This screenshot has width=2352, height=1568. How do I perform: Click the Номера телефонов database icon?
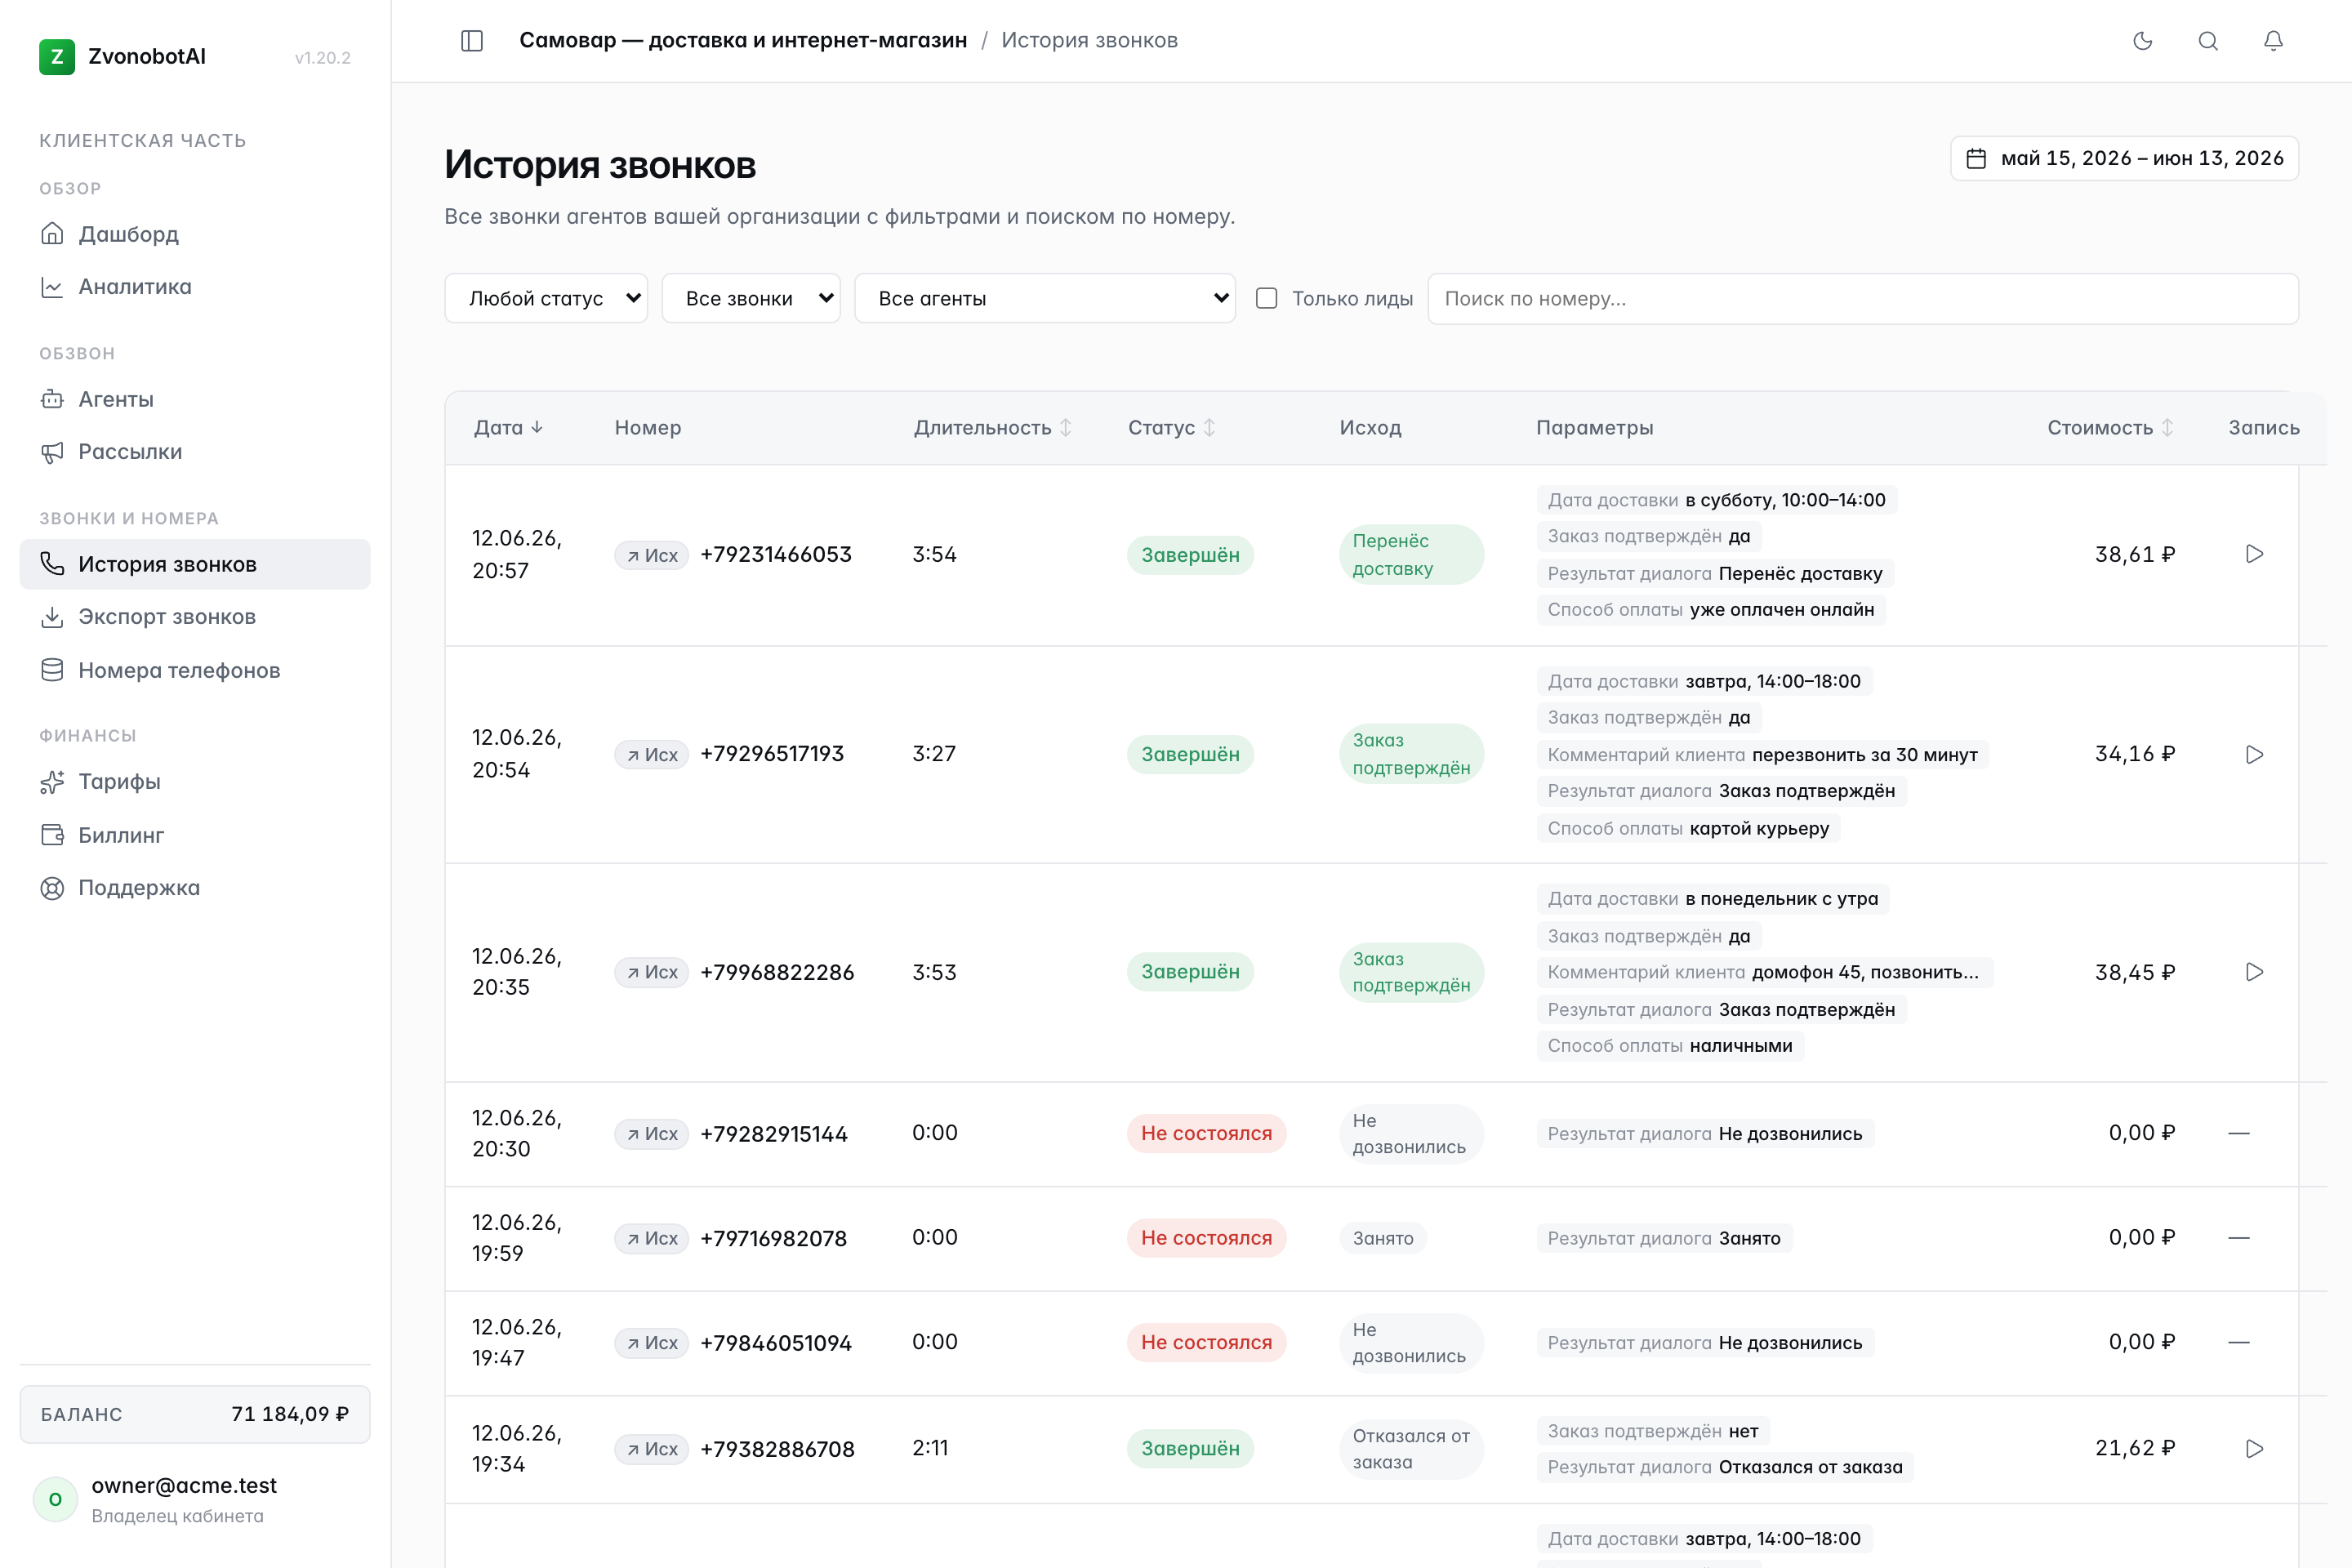[52, 670]
